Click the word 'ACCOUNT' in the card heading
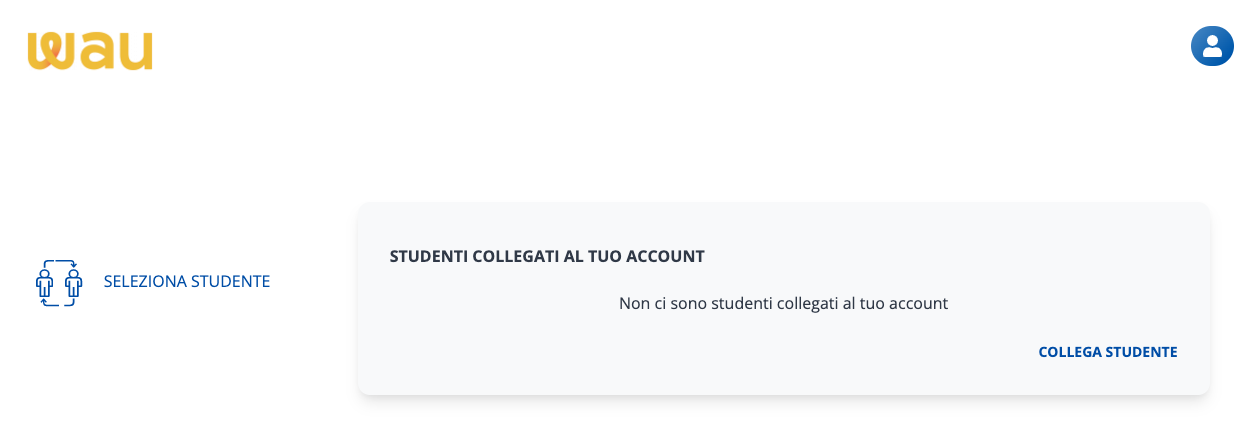Image resolution: width=1254 pixels, height=440 pixels. pyautogui.click(x=665, y=257)
